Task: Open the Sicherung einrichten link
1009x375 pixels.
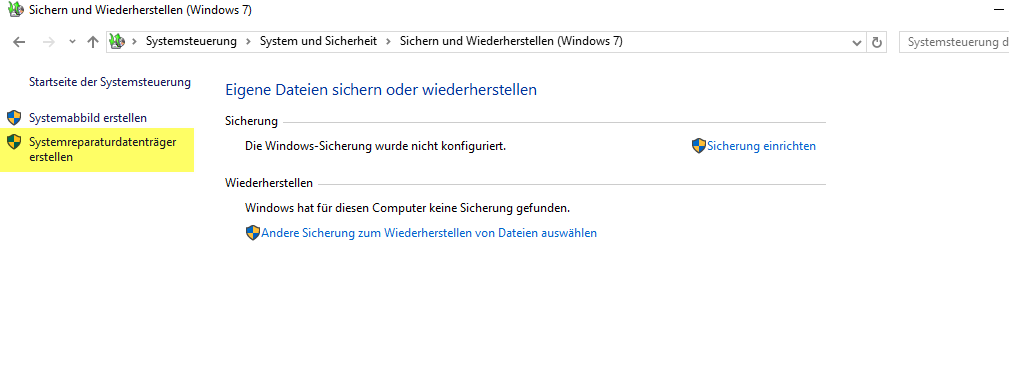Action: [761, 146]
